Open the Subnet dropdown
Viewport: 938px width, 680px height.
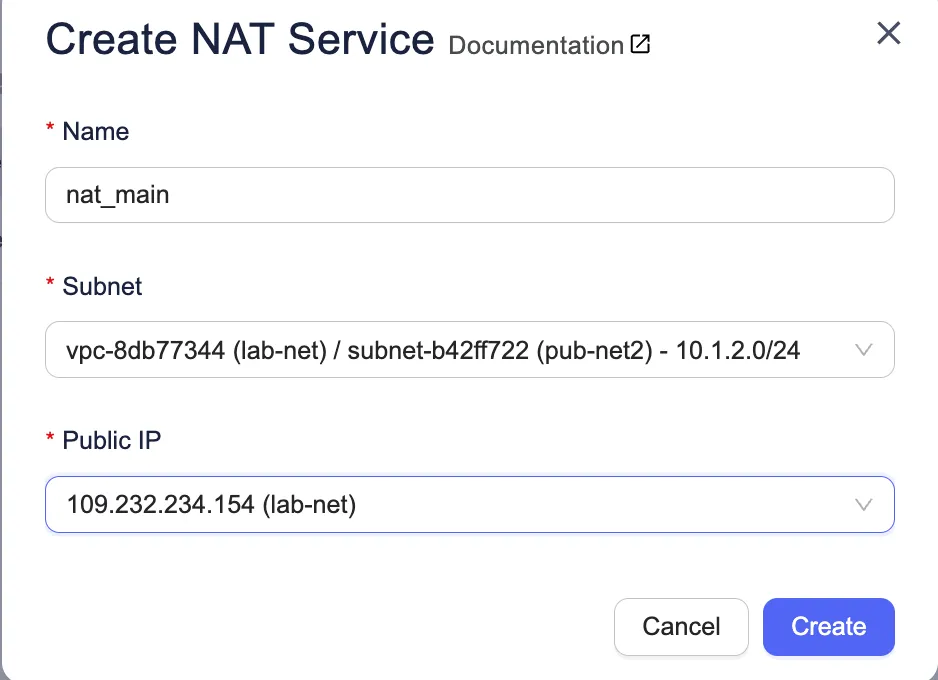click(469, 350)
